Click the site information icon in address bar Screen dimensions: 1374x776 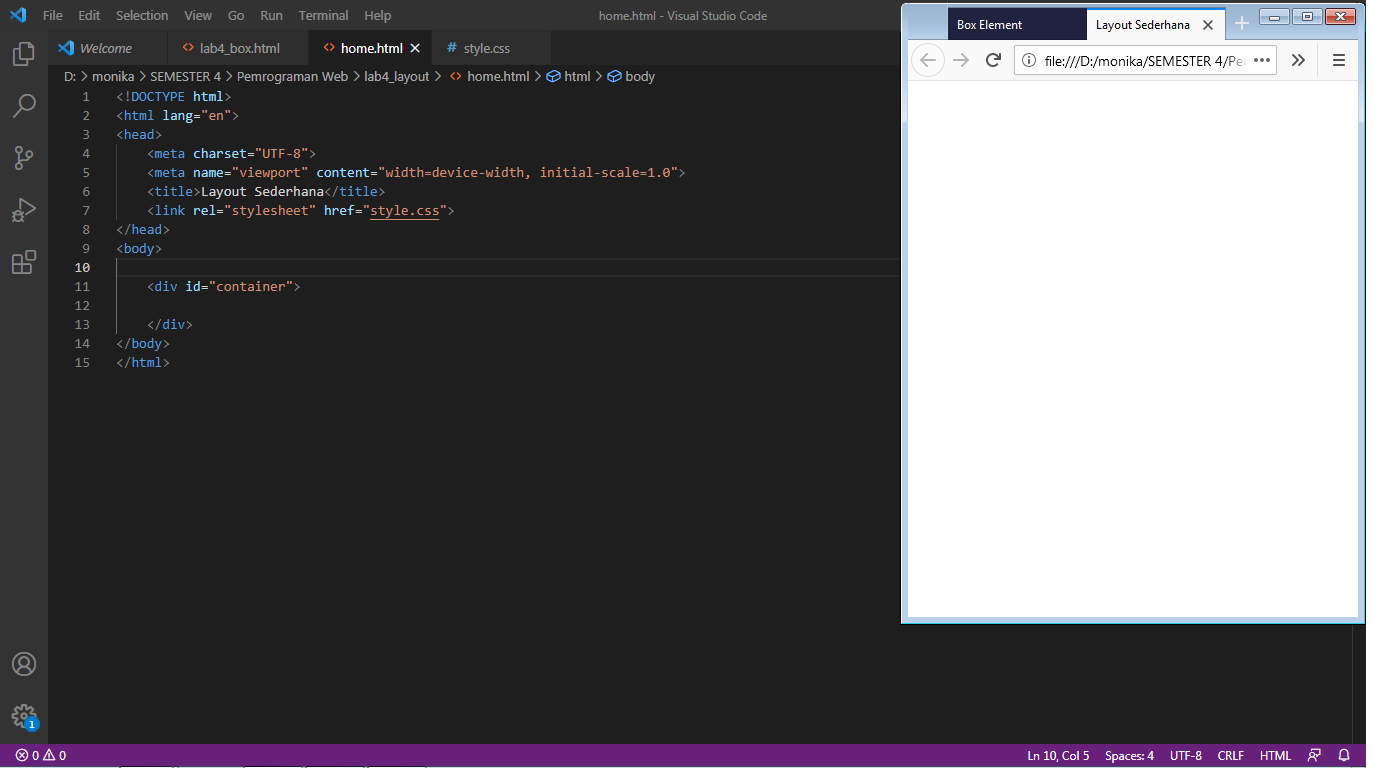[1029, 60]
